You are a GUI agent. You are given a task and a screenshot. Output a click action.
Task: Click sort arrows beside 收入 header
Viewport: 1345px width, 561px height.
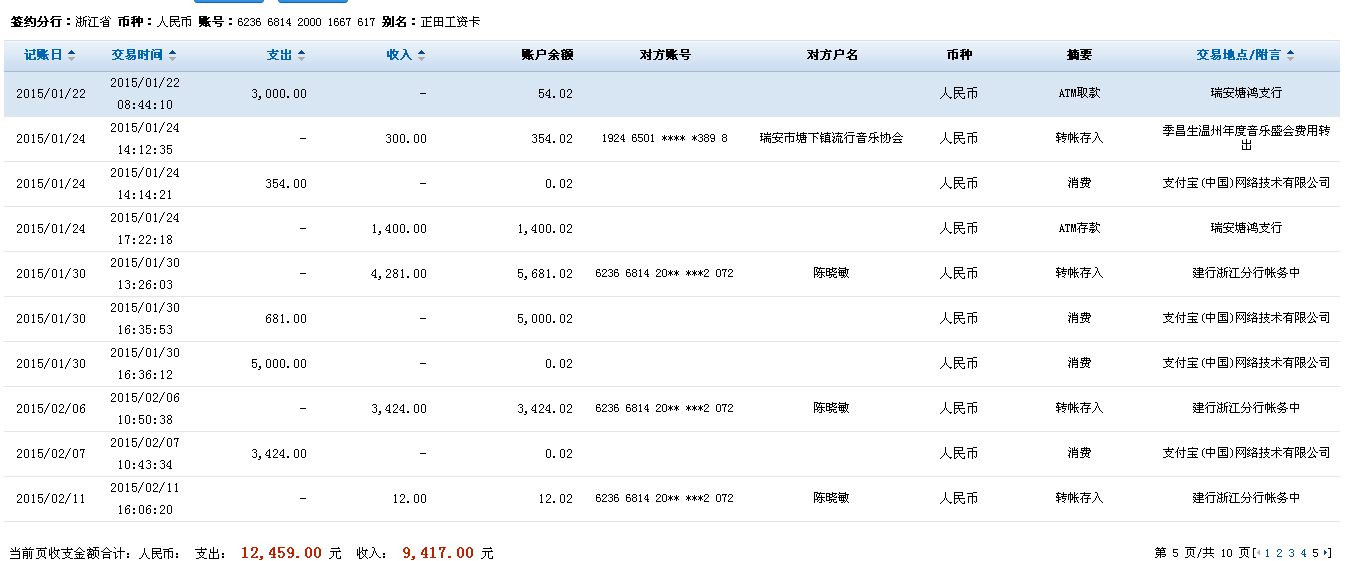422,55
